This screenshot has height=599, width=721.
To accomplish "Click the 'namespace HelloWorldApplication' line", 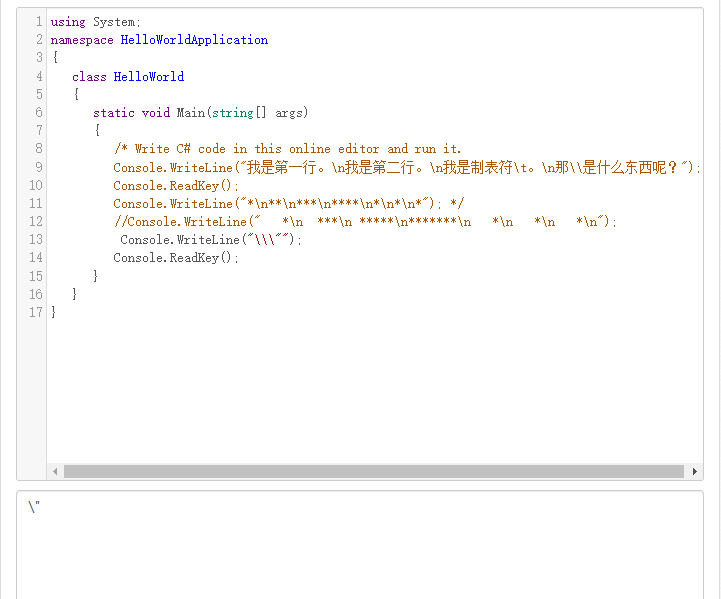I will point(159,40).
